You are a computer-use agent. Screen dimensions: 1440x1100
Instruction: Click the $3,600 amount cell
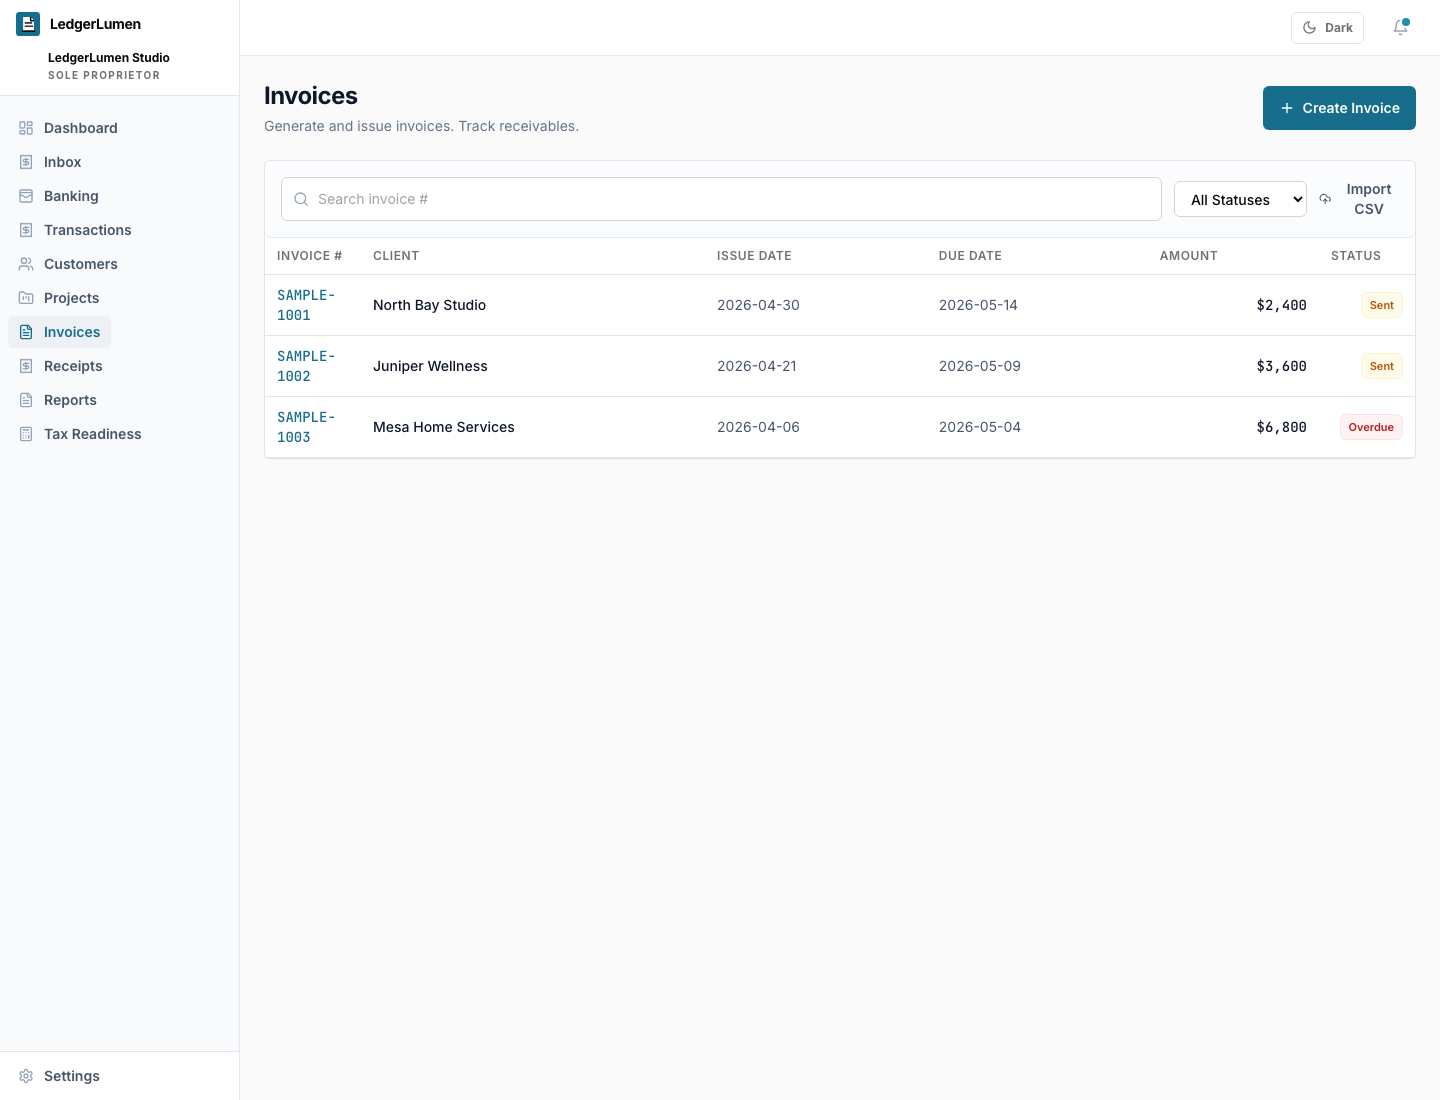coord(1281,366)
